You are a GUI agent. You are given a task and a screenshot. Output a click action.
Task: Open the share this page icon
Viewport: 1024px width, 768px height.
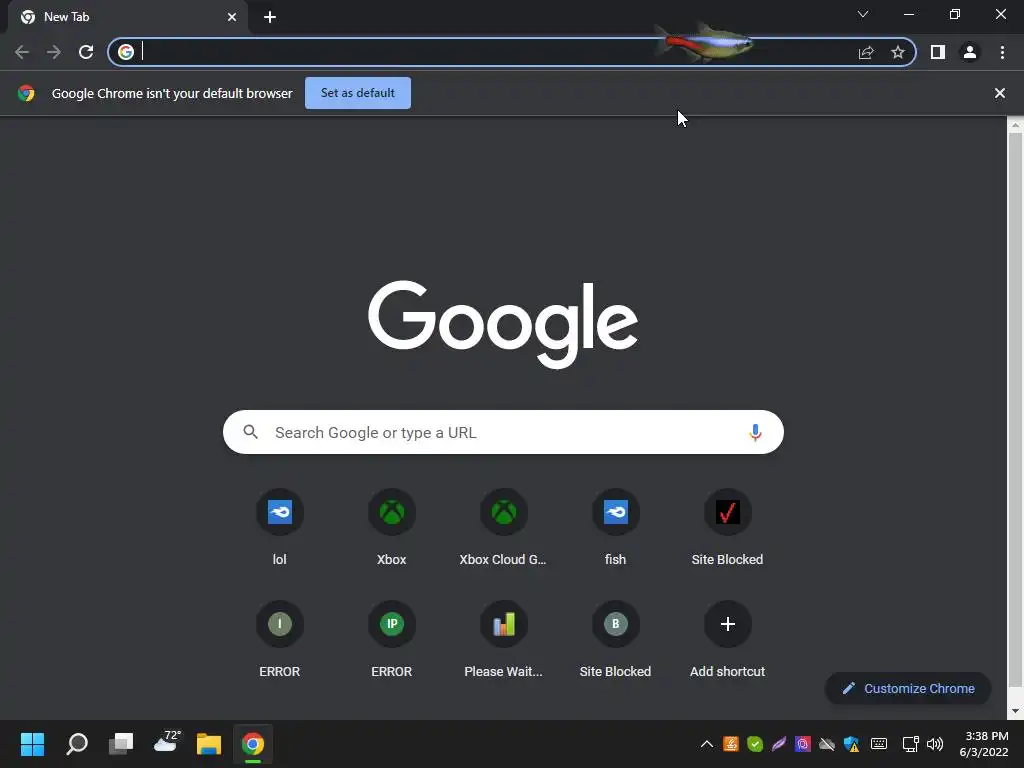[866, 52]
